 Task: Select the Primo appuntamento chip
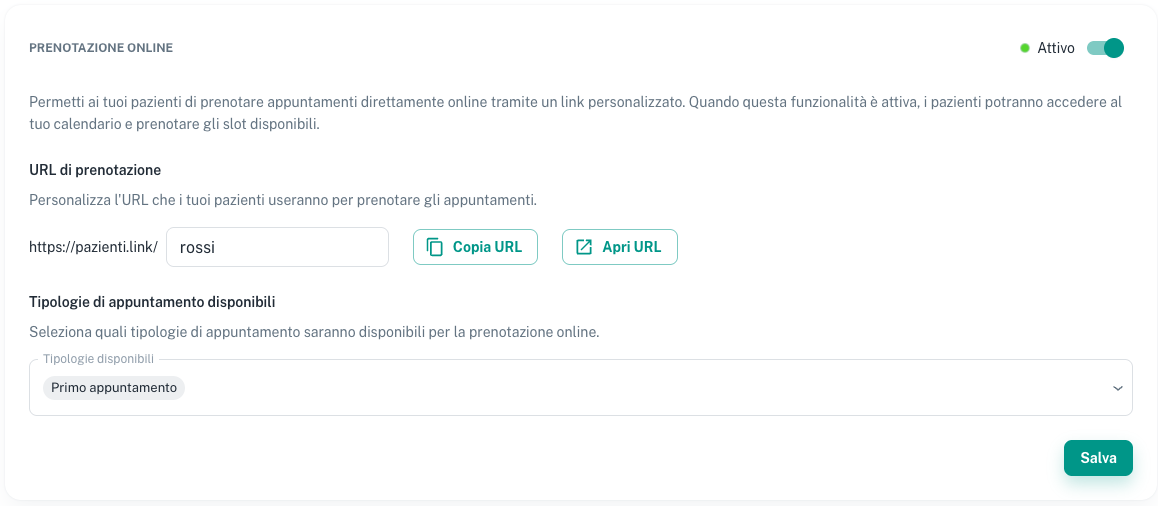pos(114,388)
